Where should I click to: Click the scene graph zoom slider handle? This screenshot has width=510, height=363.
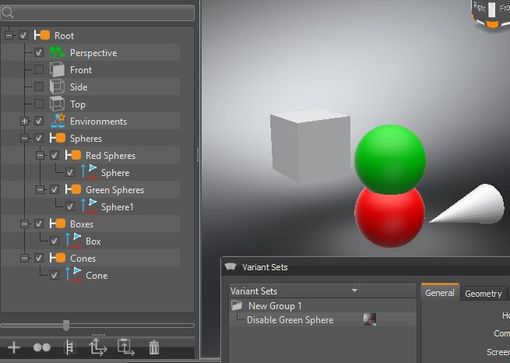click(66, 325)
